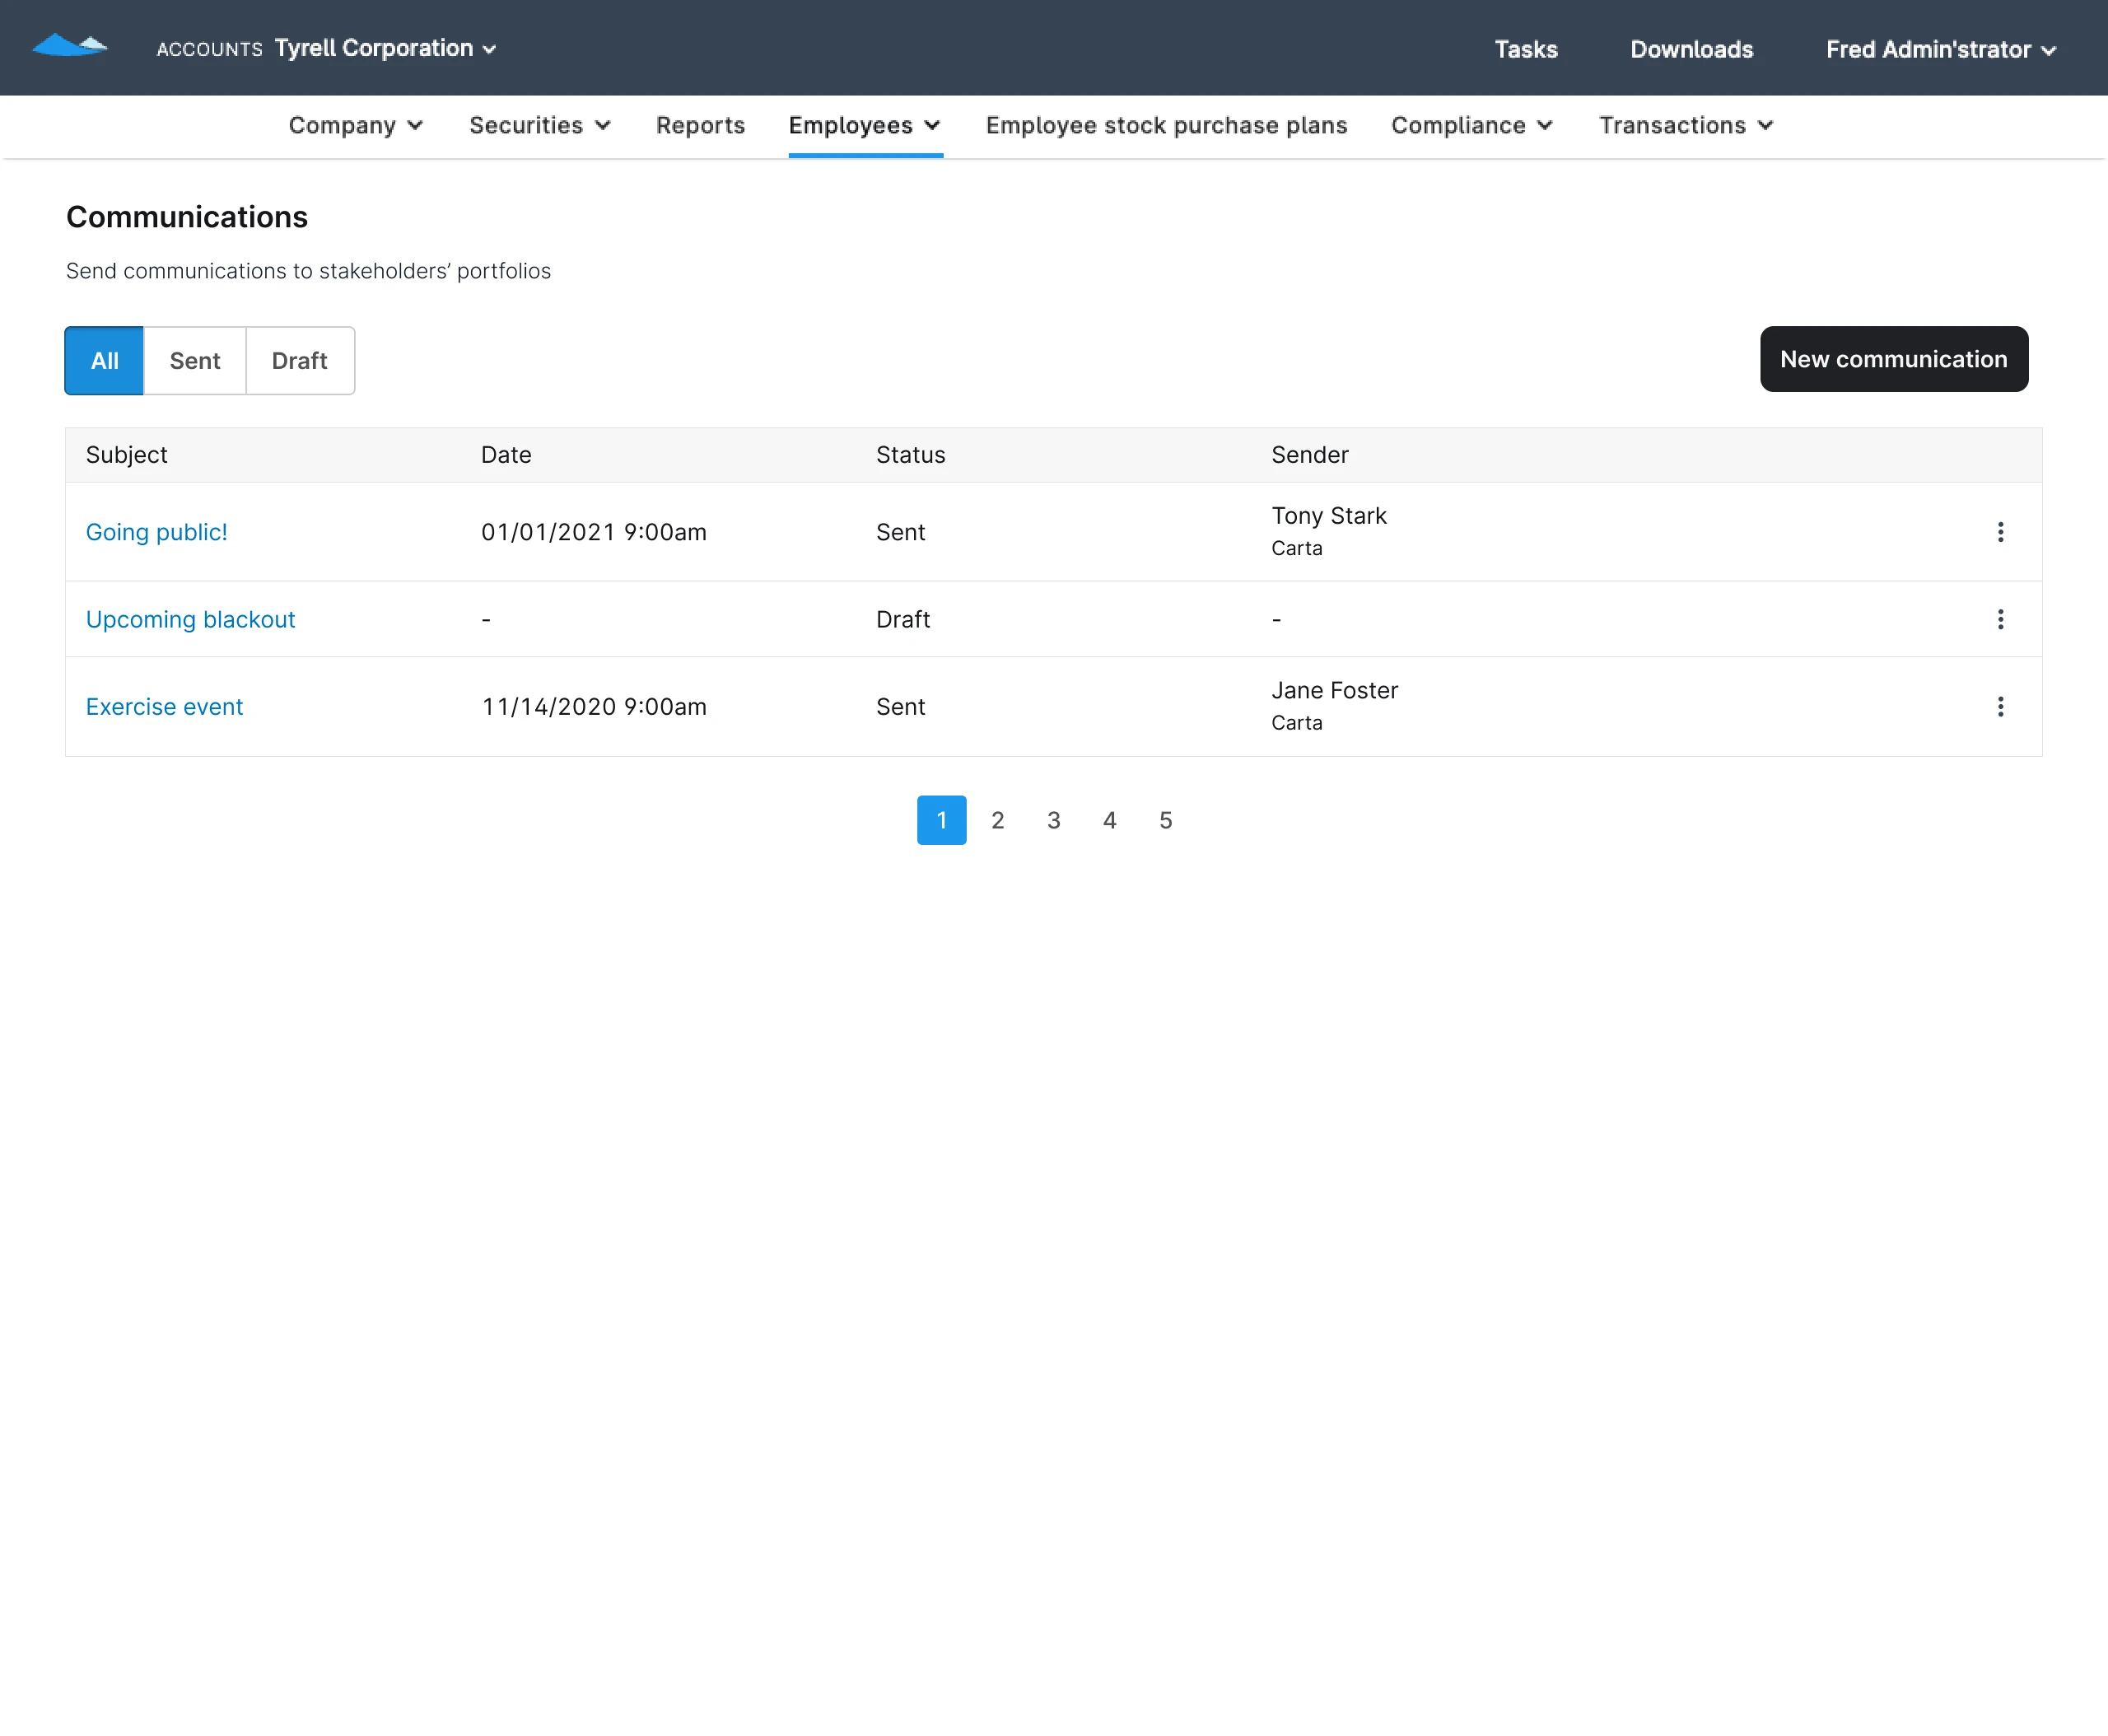
Task: Click the Jane Foster sender name
Action: (x=1334, y=690)
